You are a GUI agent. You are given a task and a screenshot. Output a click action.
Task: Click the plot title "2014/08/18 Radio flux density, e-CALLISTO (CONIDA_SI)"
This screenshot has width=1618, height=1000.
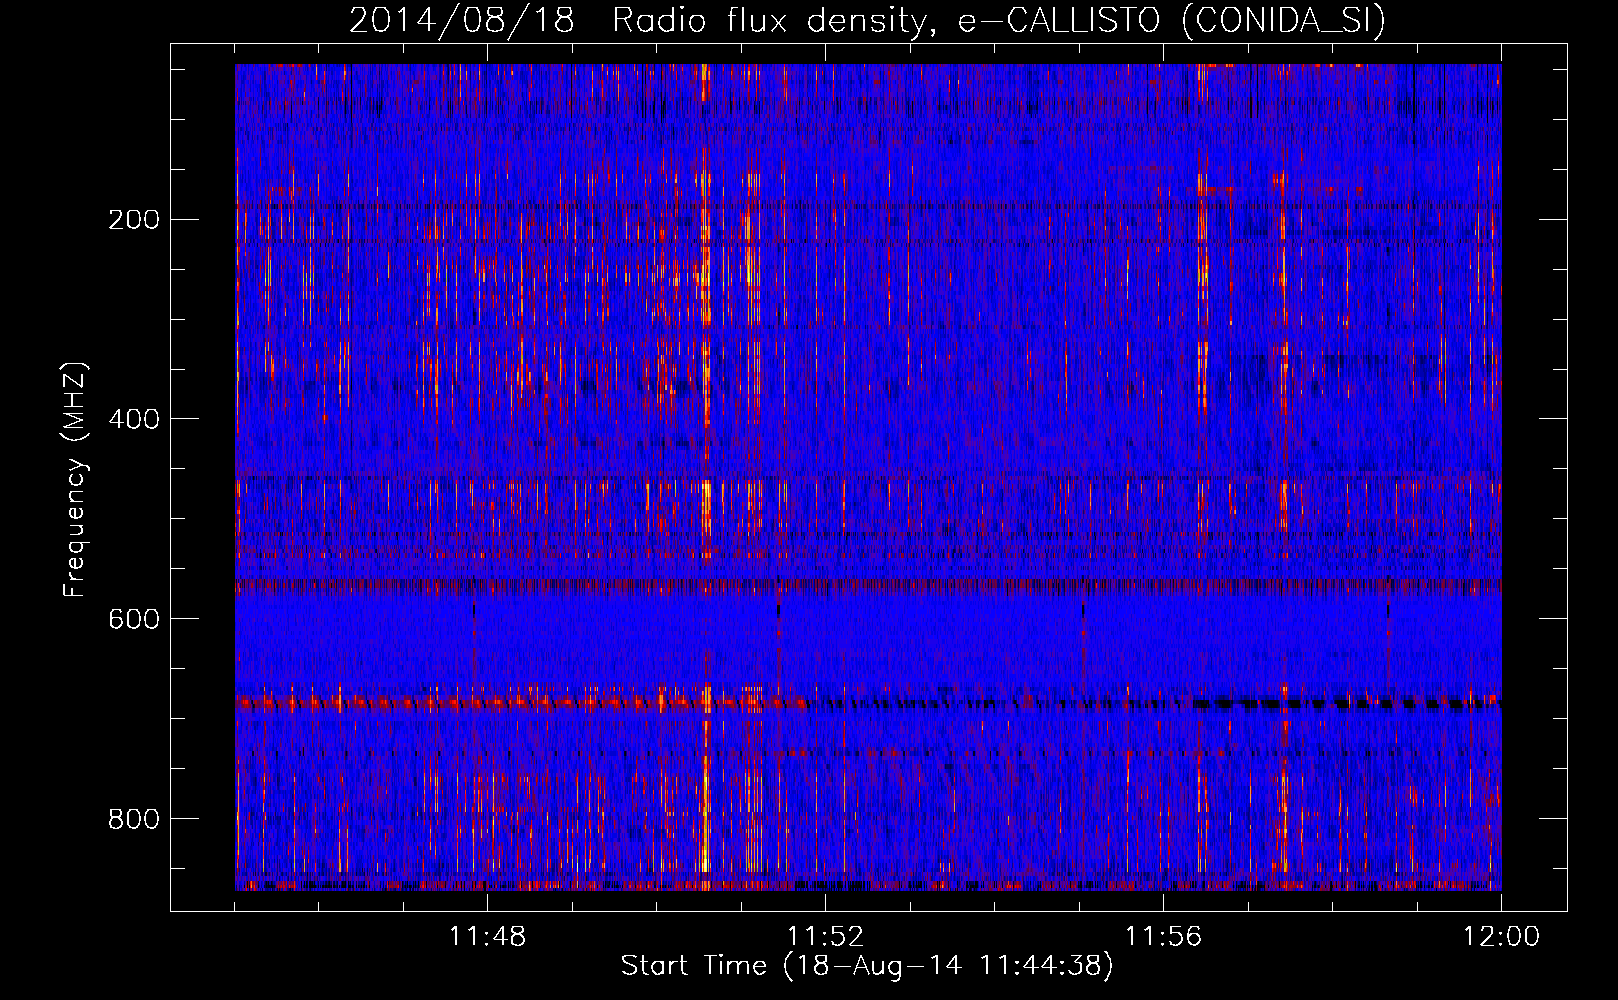(x=867, y=20)
